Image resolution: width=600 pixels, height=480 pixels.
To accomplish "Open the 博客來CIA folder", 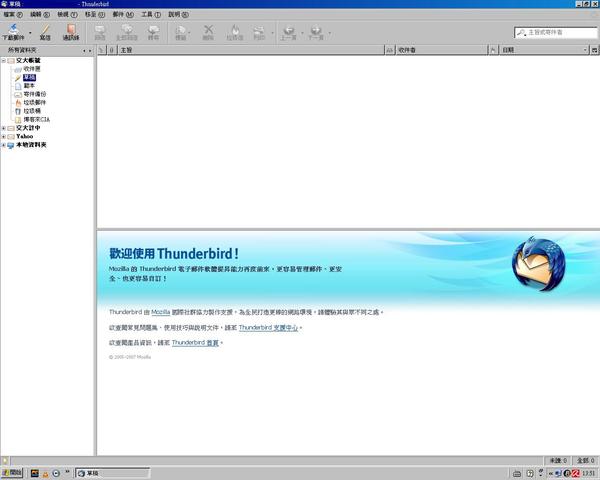I will tap(36, 119).
